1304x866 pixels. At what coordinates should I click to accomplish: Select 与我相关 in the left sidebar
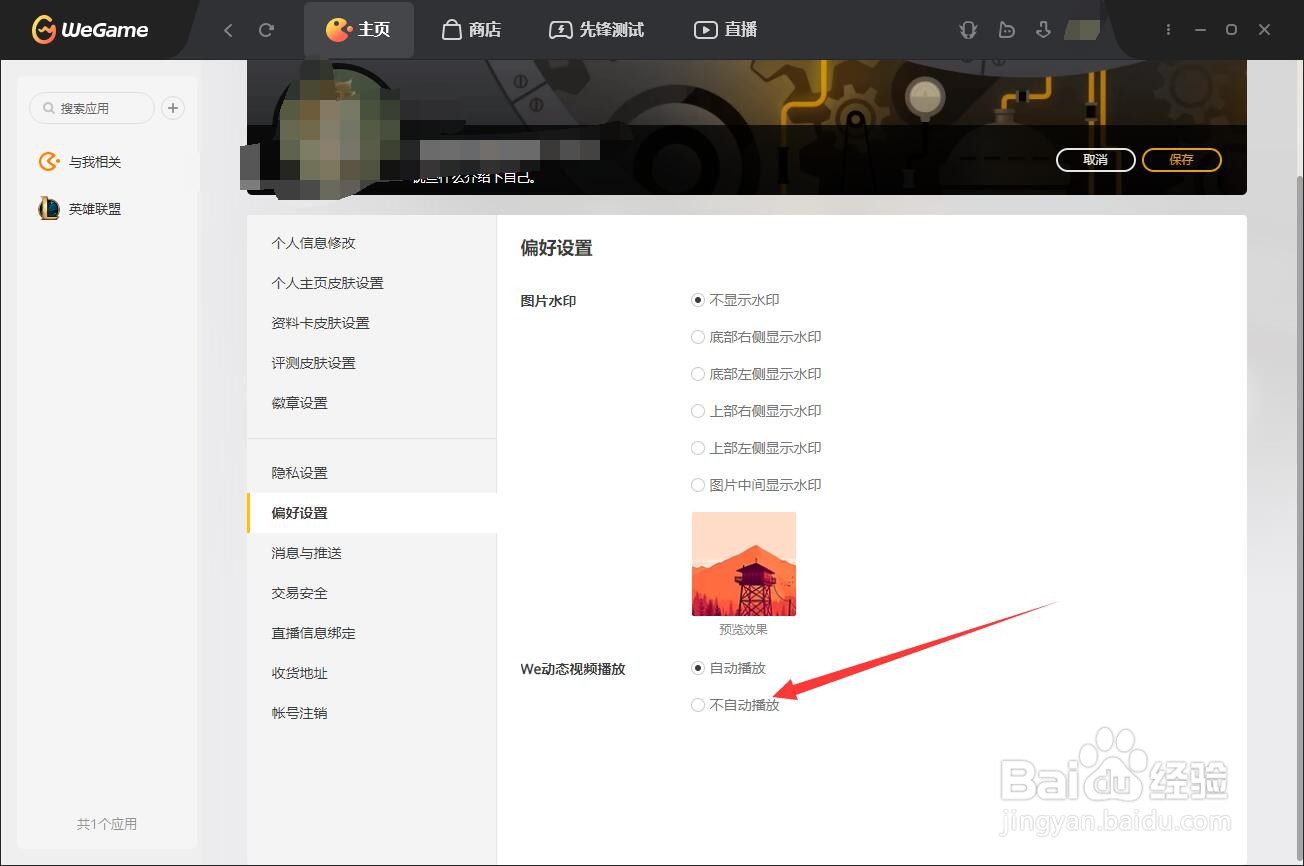(x=97, y=161)
